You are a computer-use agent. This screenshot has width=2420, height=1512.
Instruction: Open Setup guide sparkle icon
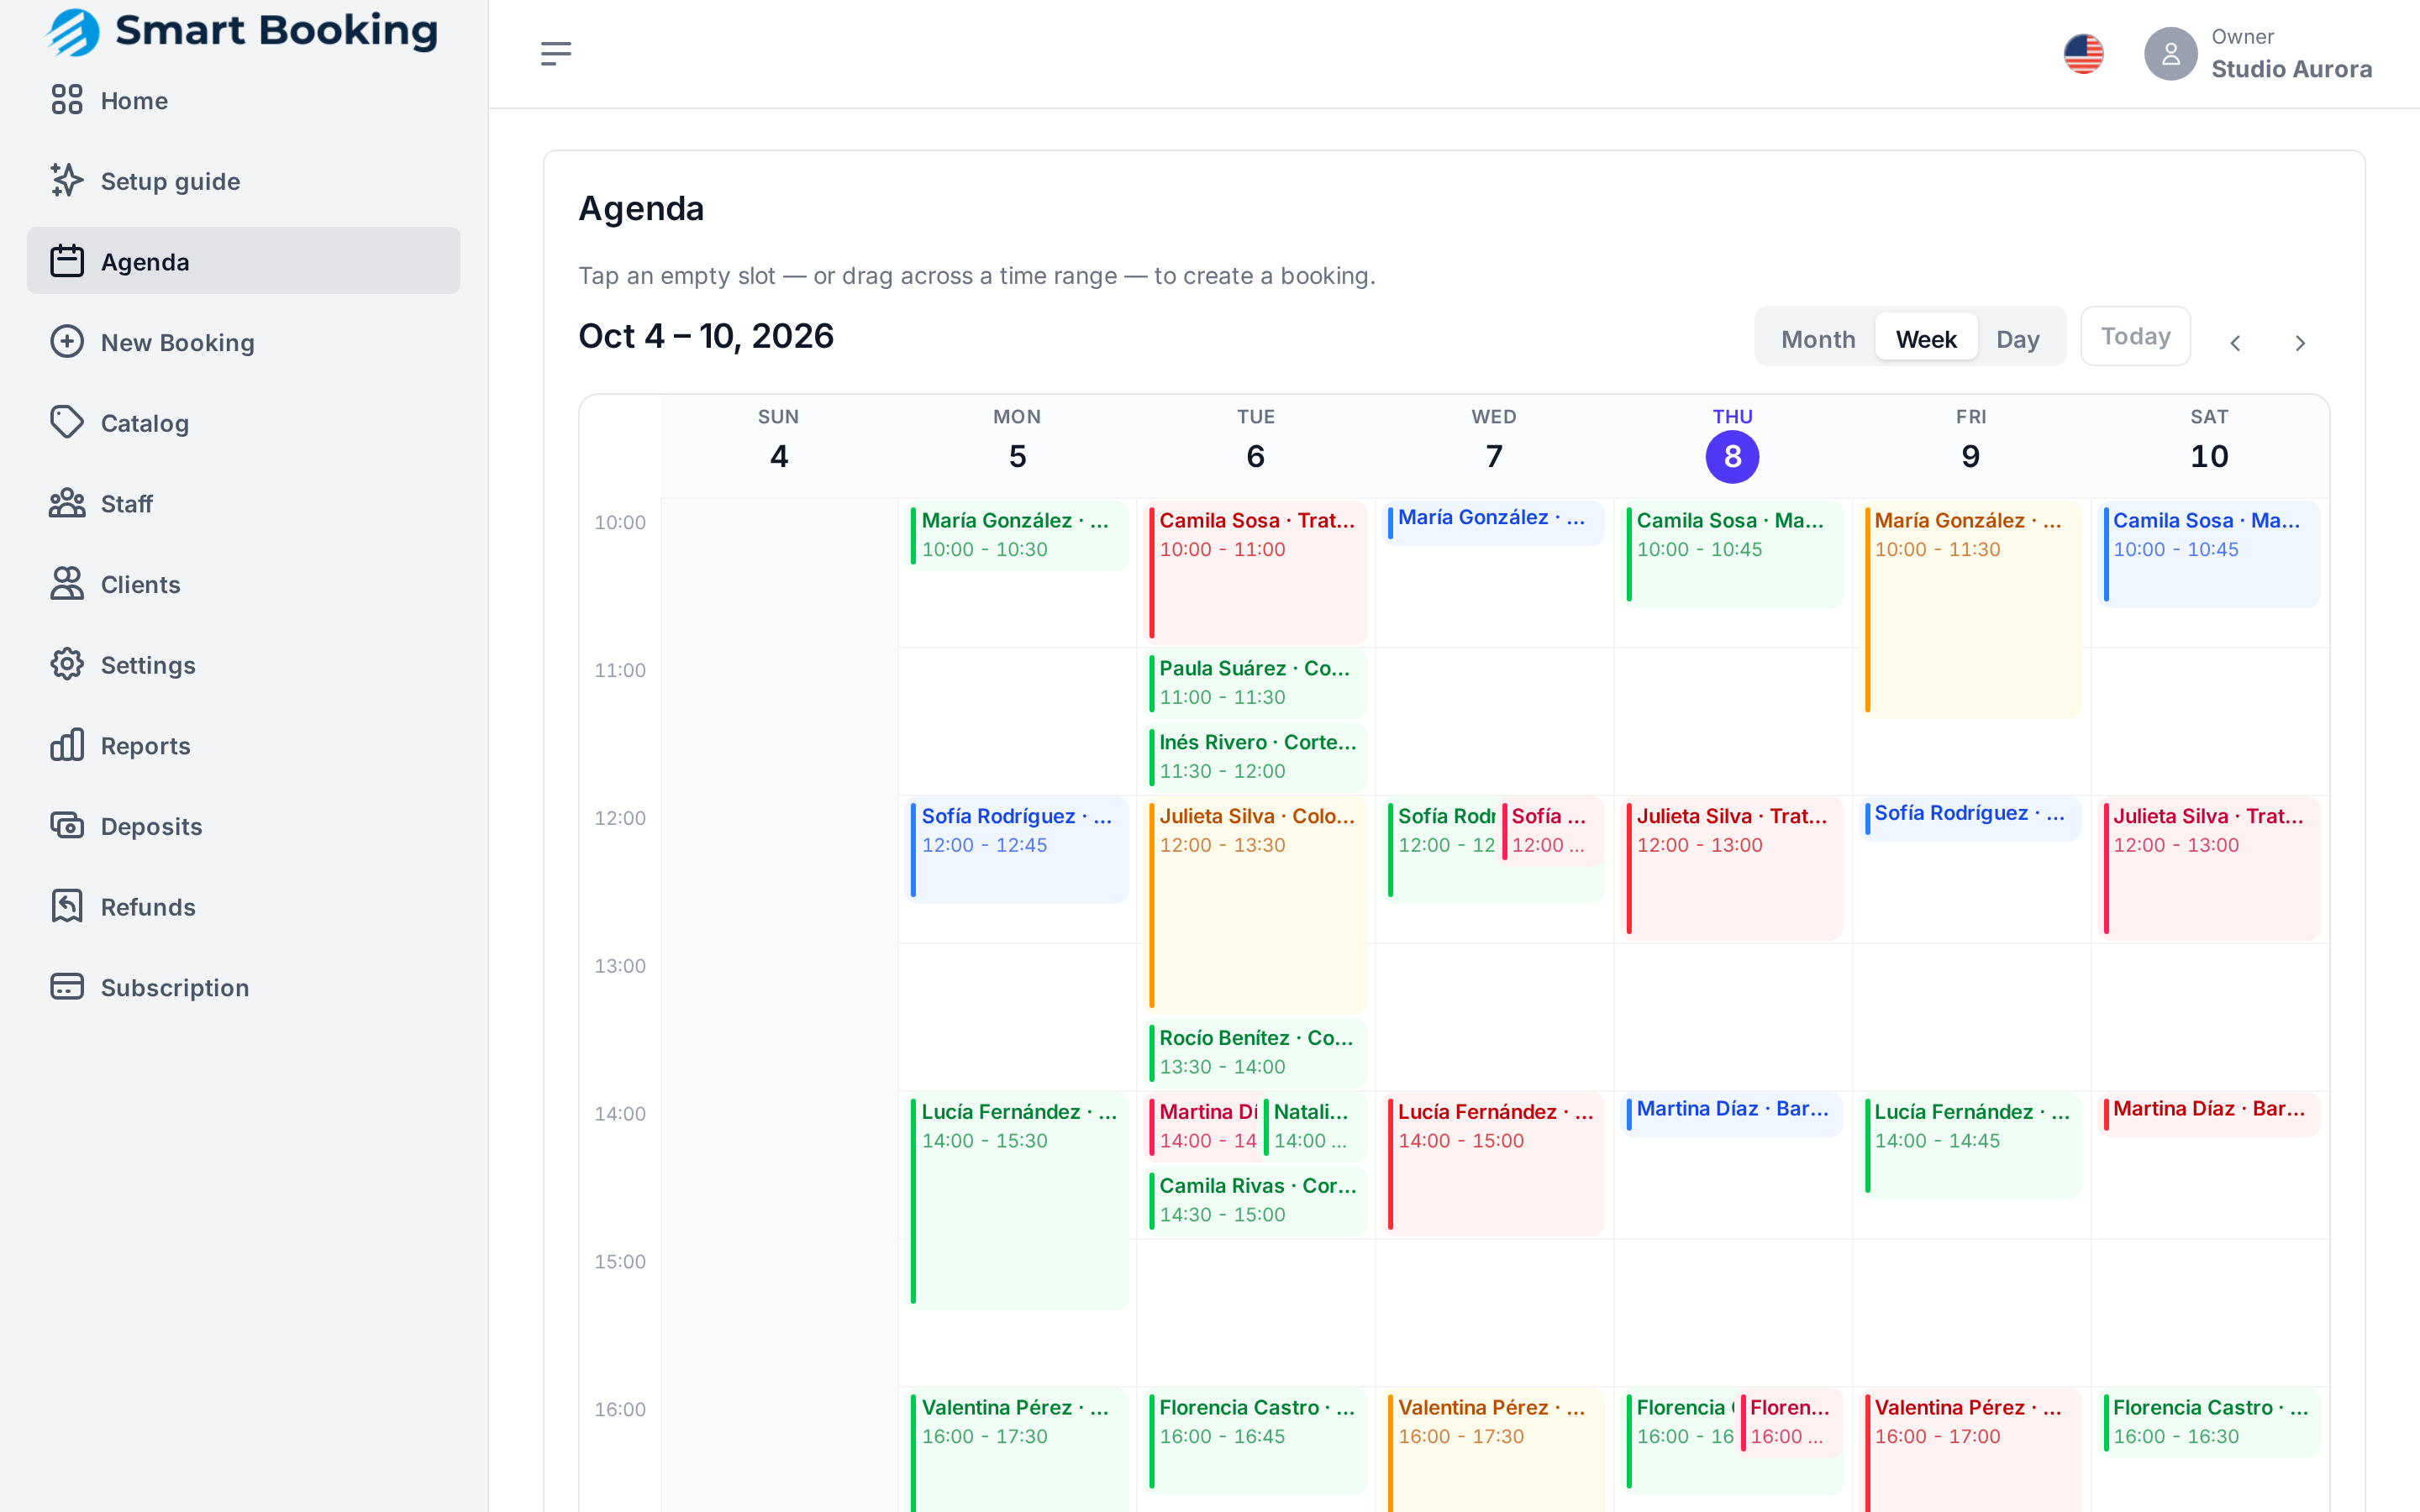point(67,181)
